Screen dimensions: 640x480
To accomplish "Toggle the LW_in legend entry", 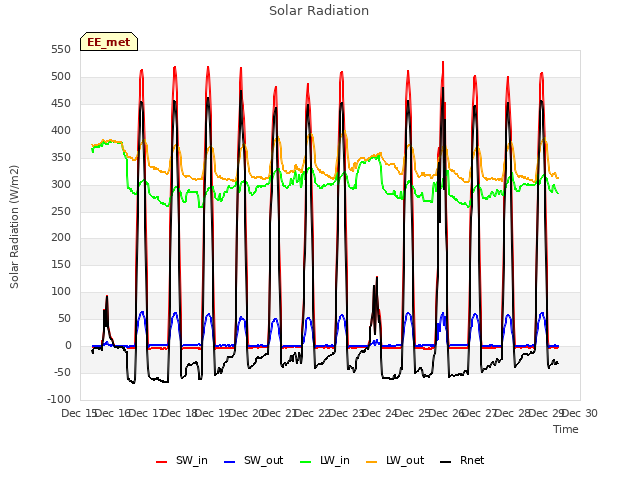I will click(325, 460).
